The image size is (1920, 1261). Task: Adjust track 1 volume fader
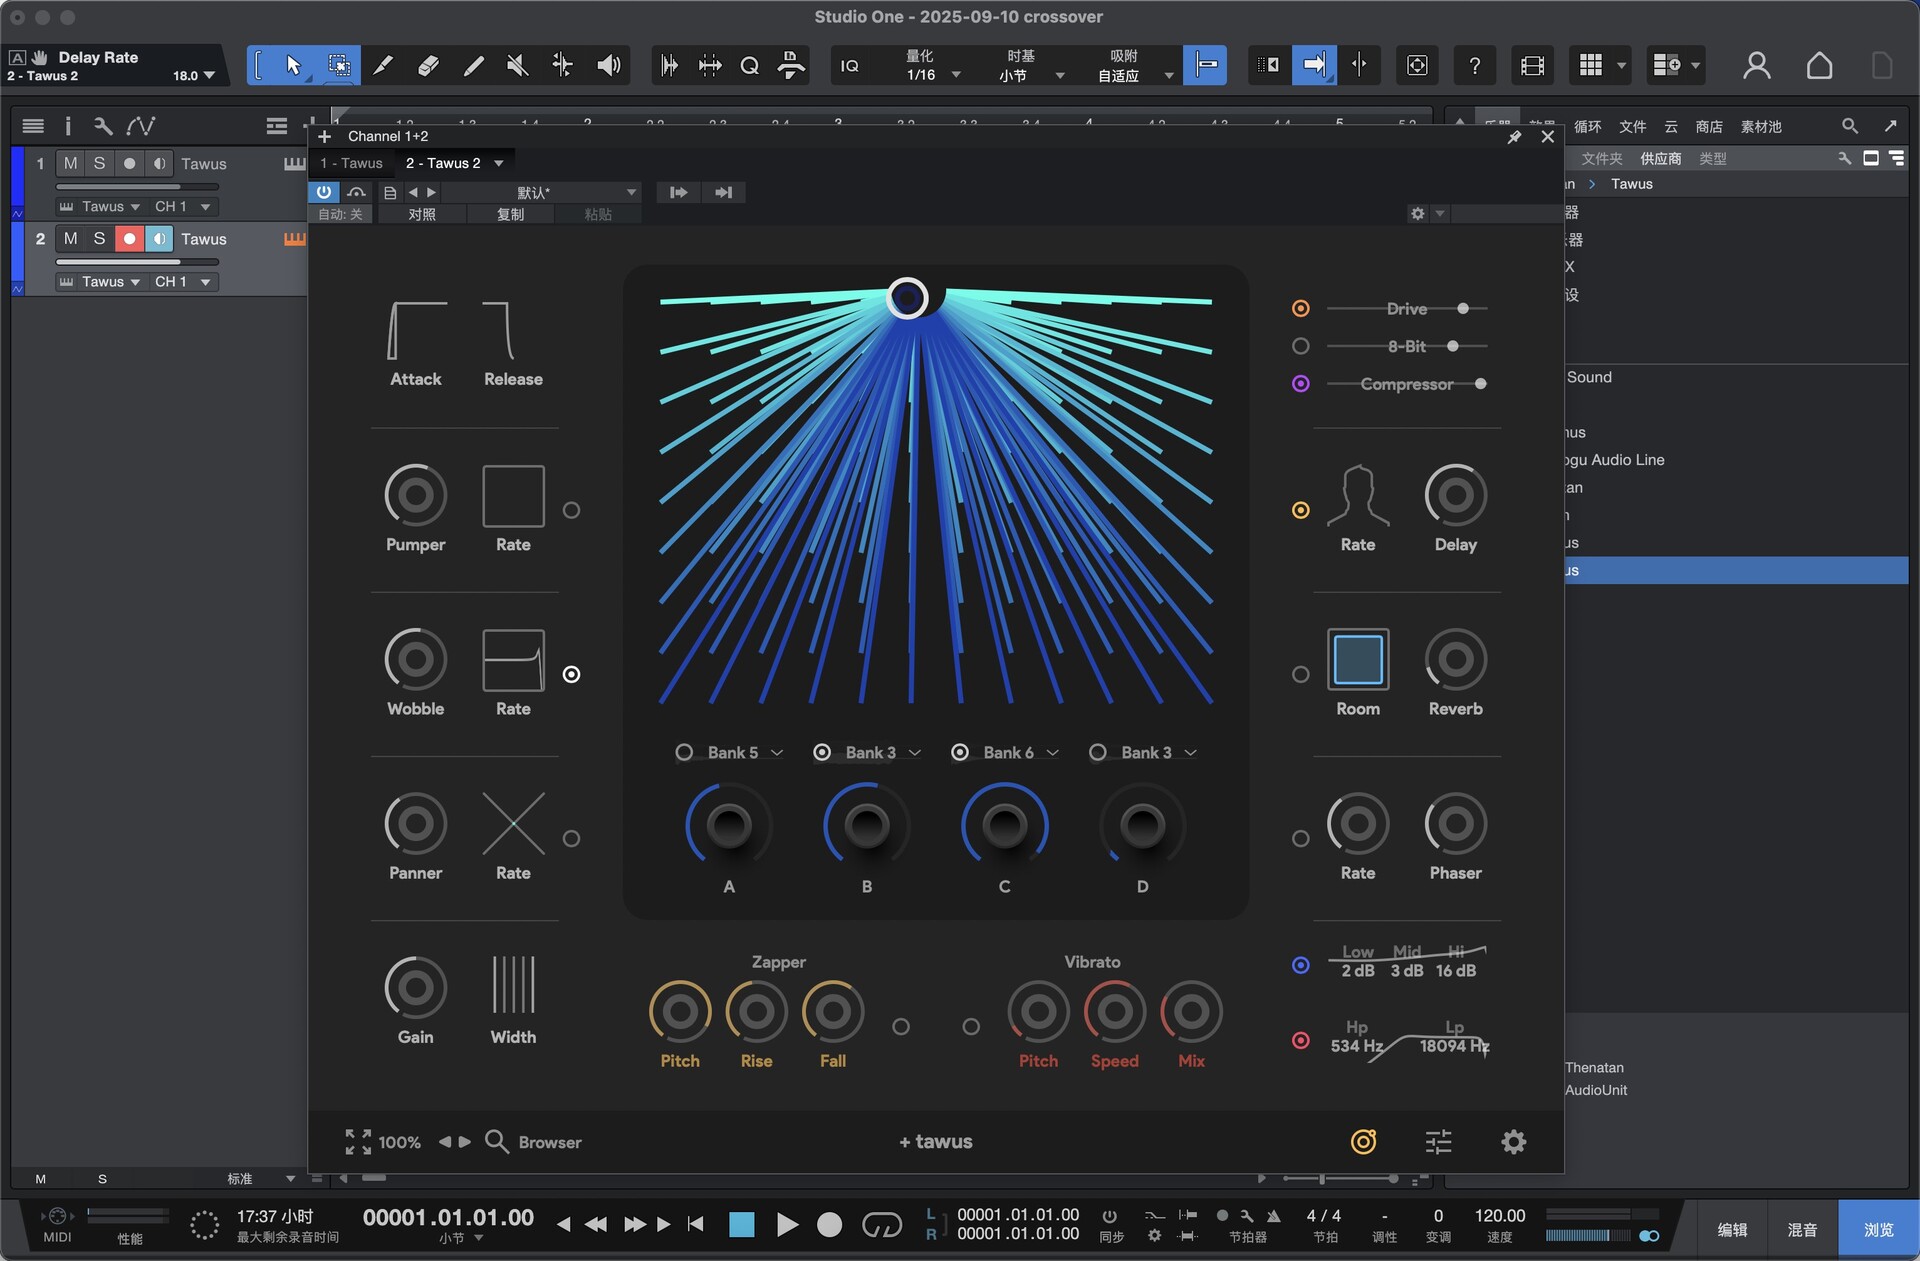point(137,187)
